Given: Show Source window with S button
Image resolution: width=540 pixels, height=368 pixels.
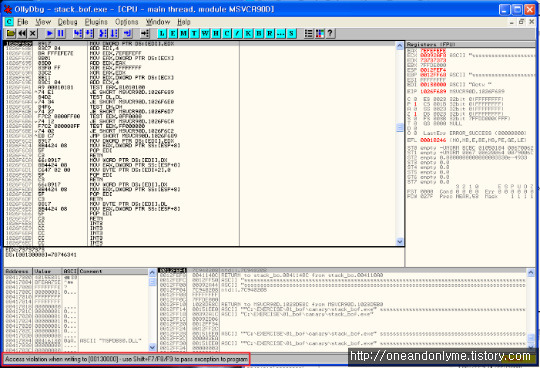Looking at the screenshot, I should (291, 33).
